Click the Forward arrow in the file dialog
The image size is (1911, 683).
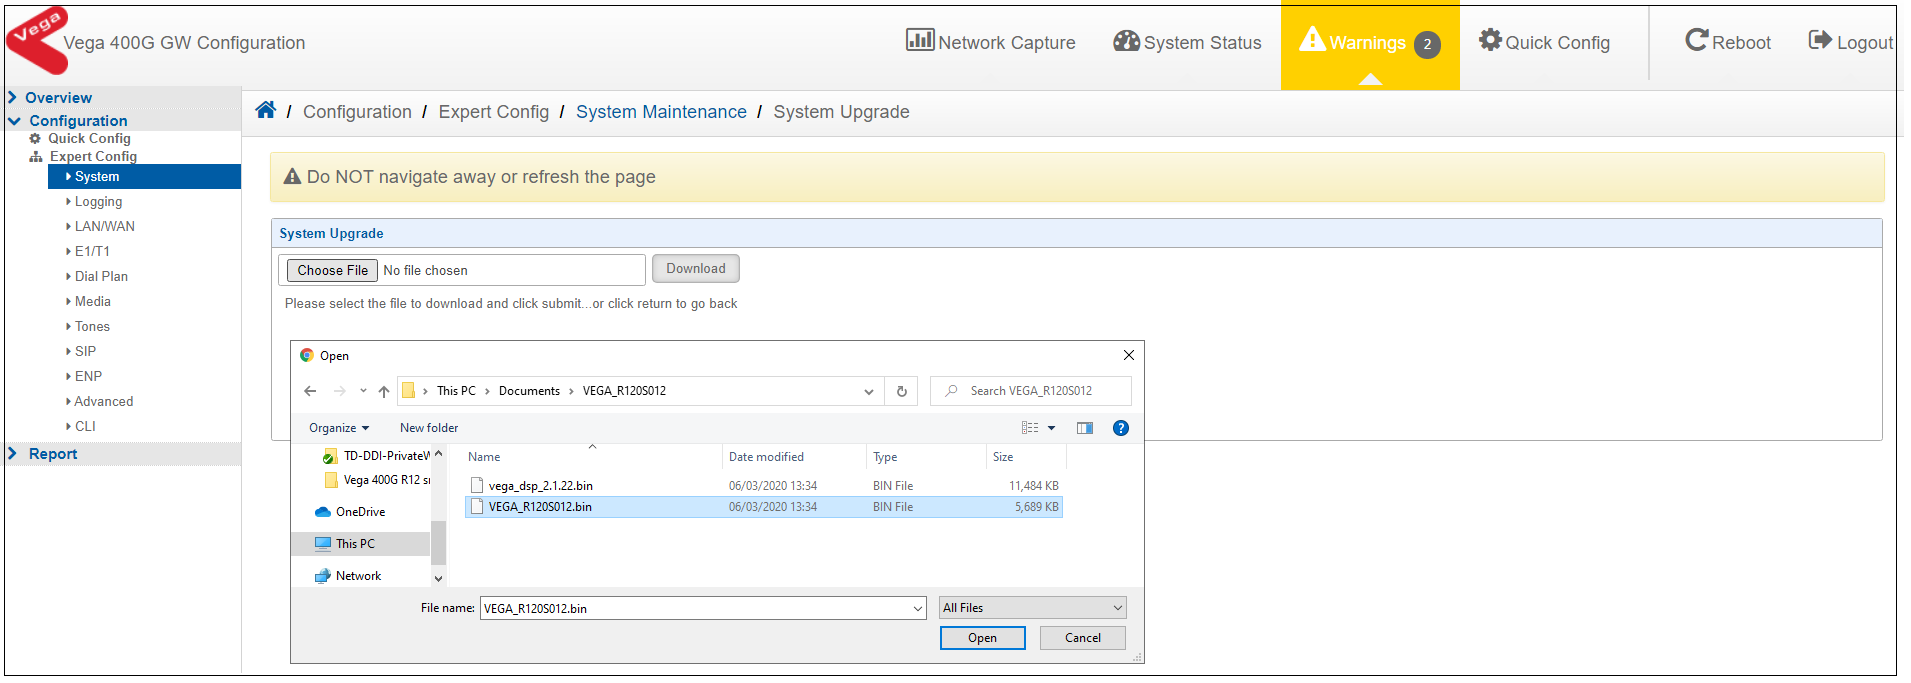[x=340, y=391]
